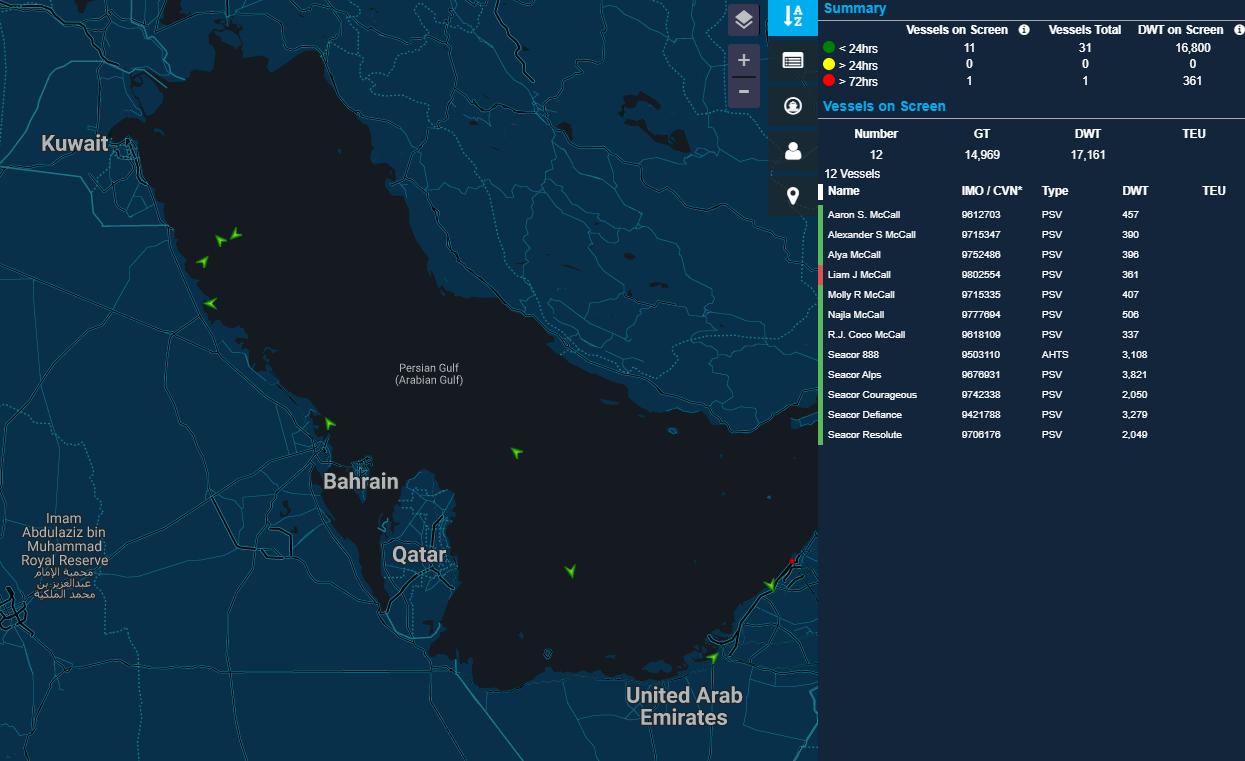
Task: Open the map layers selector icon
Action: coord(743,17)
